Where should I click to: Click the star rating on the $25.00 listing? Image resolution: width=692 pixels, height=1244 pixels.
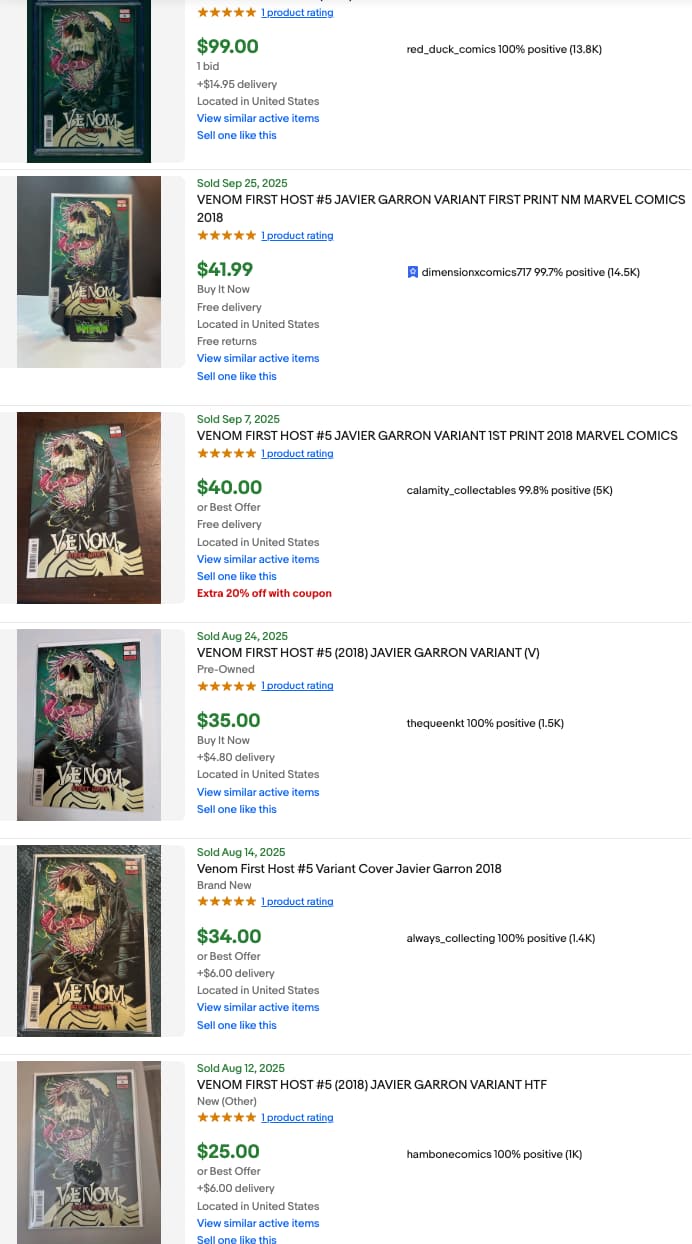coord(226,1118)
